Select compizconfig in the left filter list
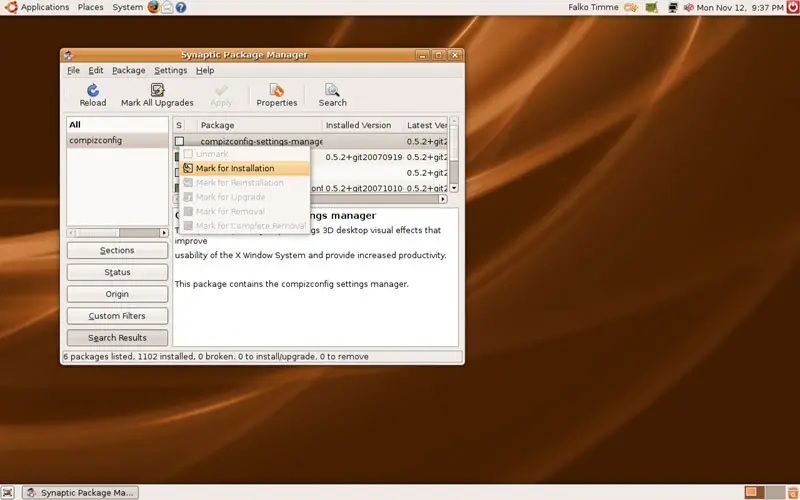Image resolution: width=800 pixels, height=500 pixels. (x=96, y=141)
